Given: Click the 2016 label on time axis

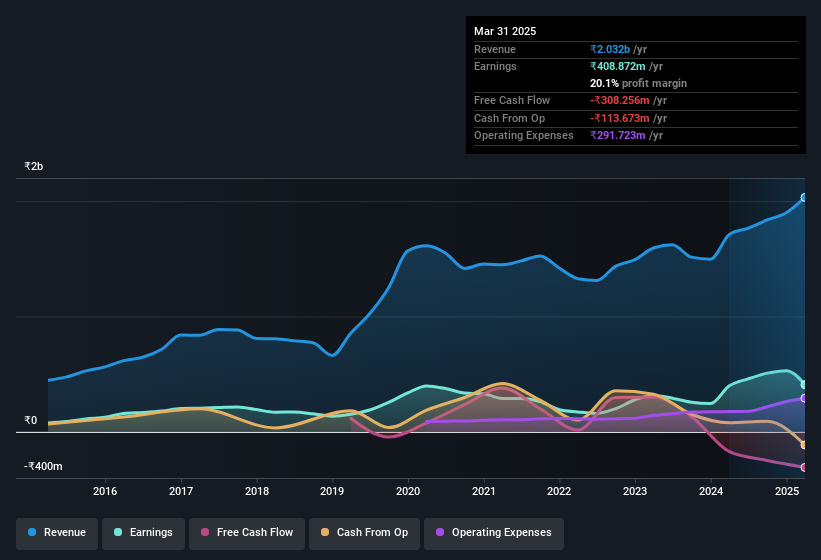Looking at the screenshot, I should [105, 491].
